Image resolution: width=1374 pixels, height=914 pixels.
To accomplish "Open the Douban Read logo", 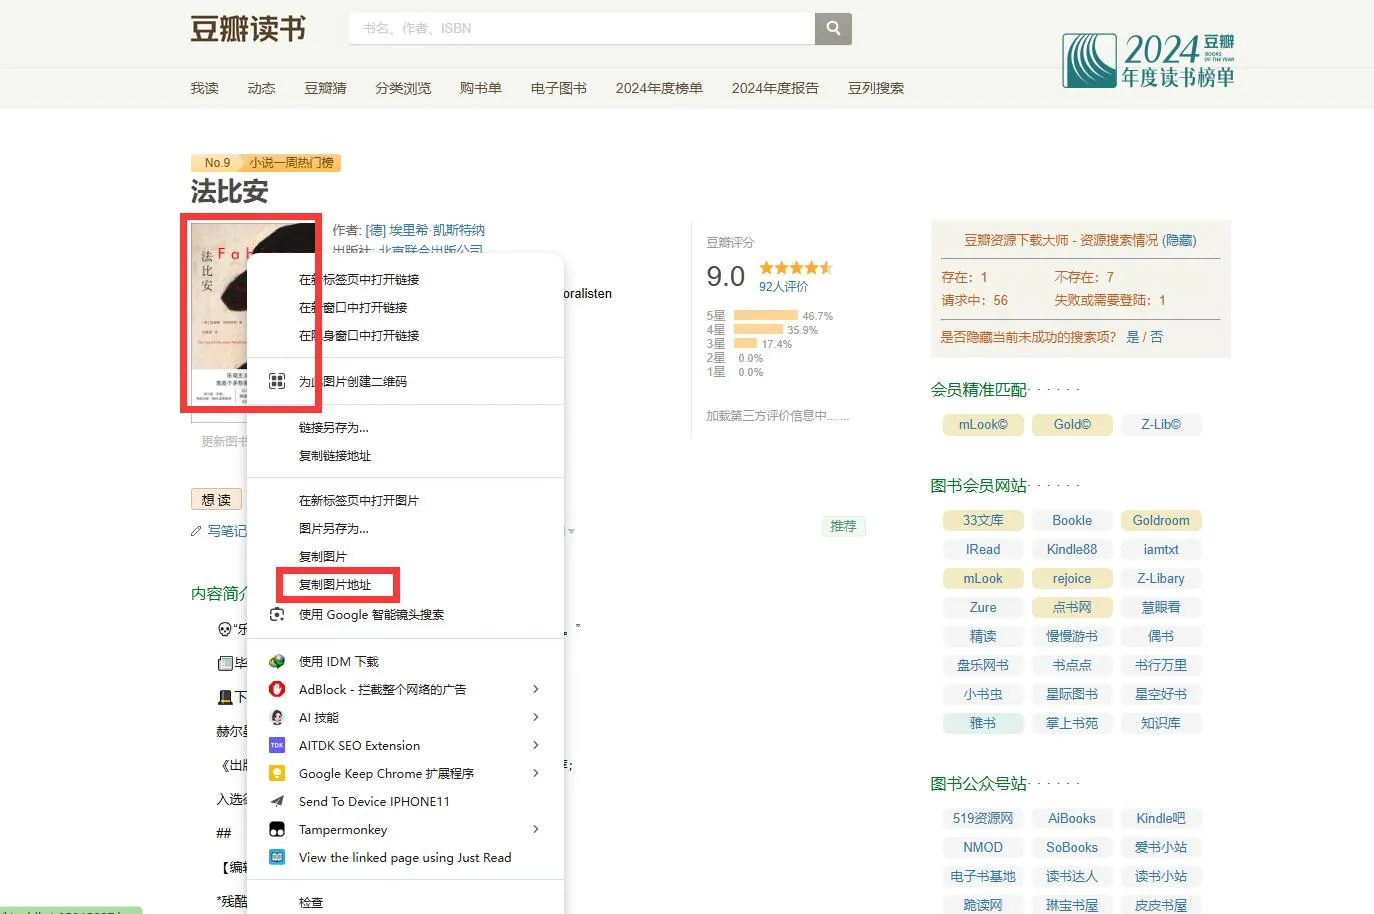I will (x=248, y=29).
